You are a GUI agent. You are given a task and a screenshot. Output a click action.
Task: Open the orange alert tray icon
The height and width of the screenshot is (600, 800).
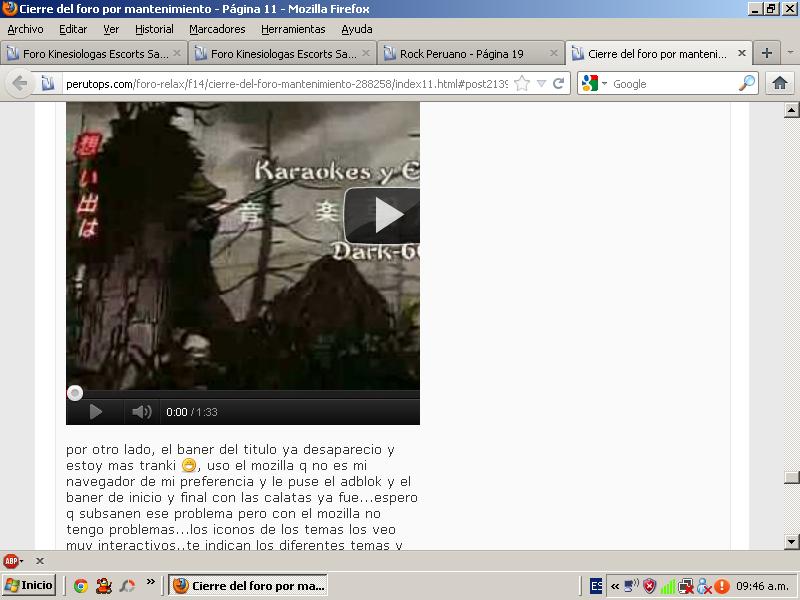pyautogui.click(x=721, y=586)
